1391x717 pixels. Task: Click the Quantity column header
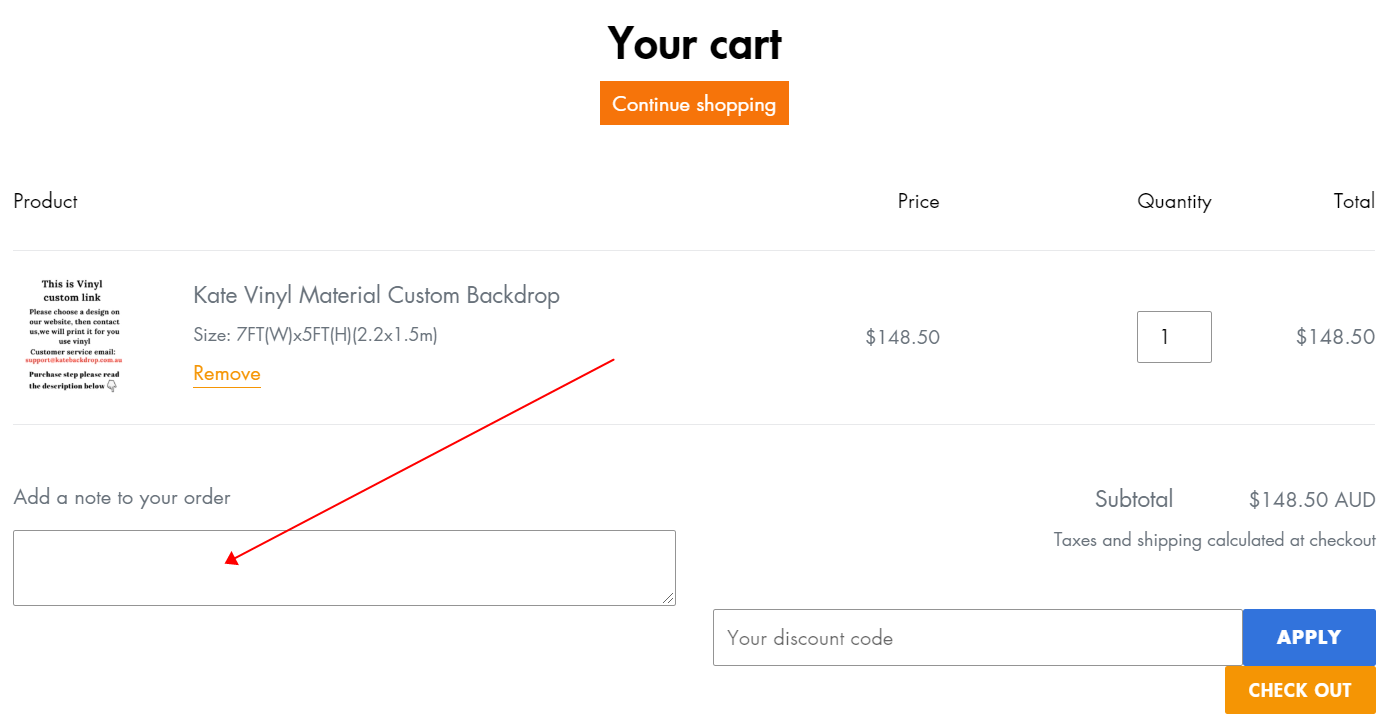click(x=1174, y=201)
